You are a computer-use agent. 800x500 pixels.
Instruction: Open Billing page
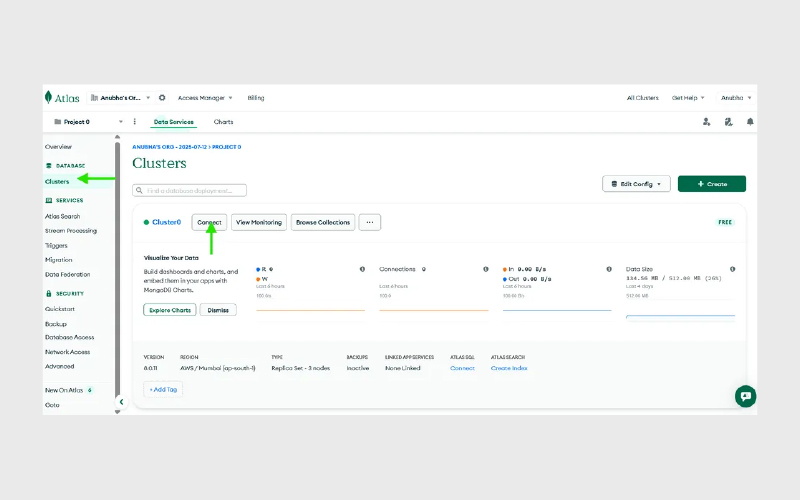[256, 97]
